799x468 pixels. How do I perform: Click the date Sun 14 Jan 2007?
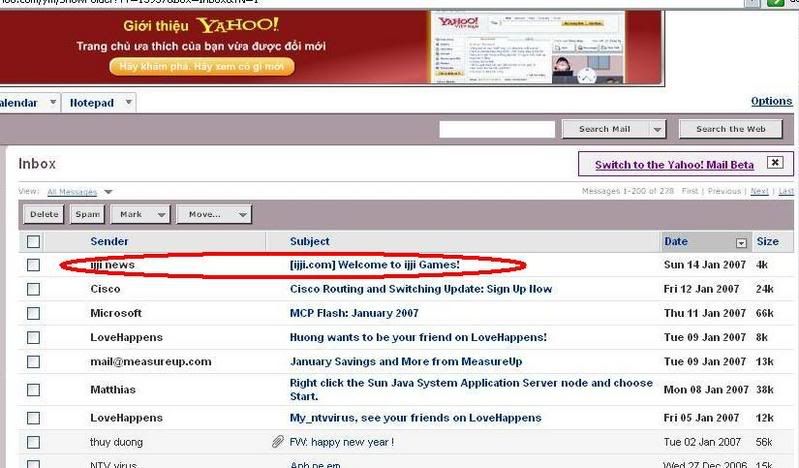pos(705,265)
